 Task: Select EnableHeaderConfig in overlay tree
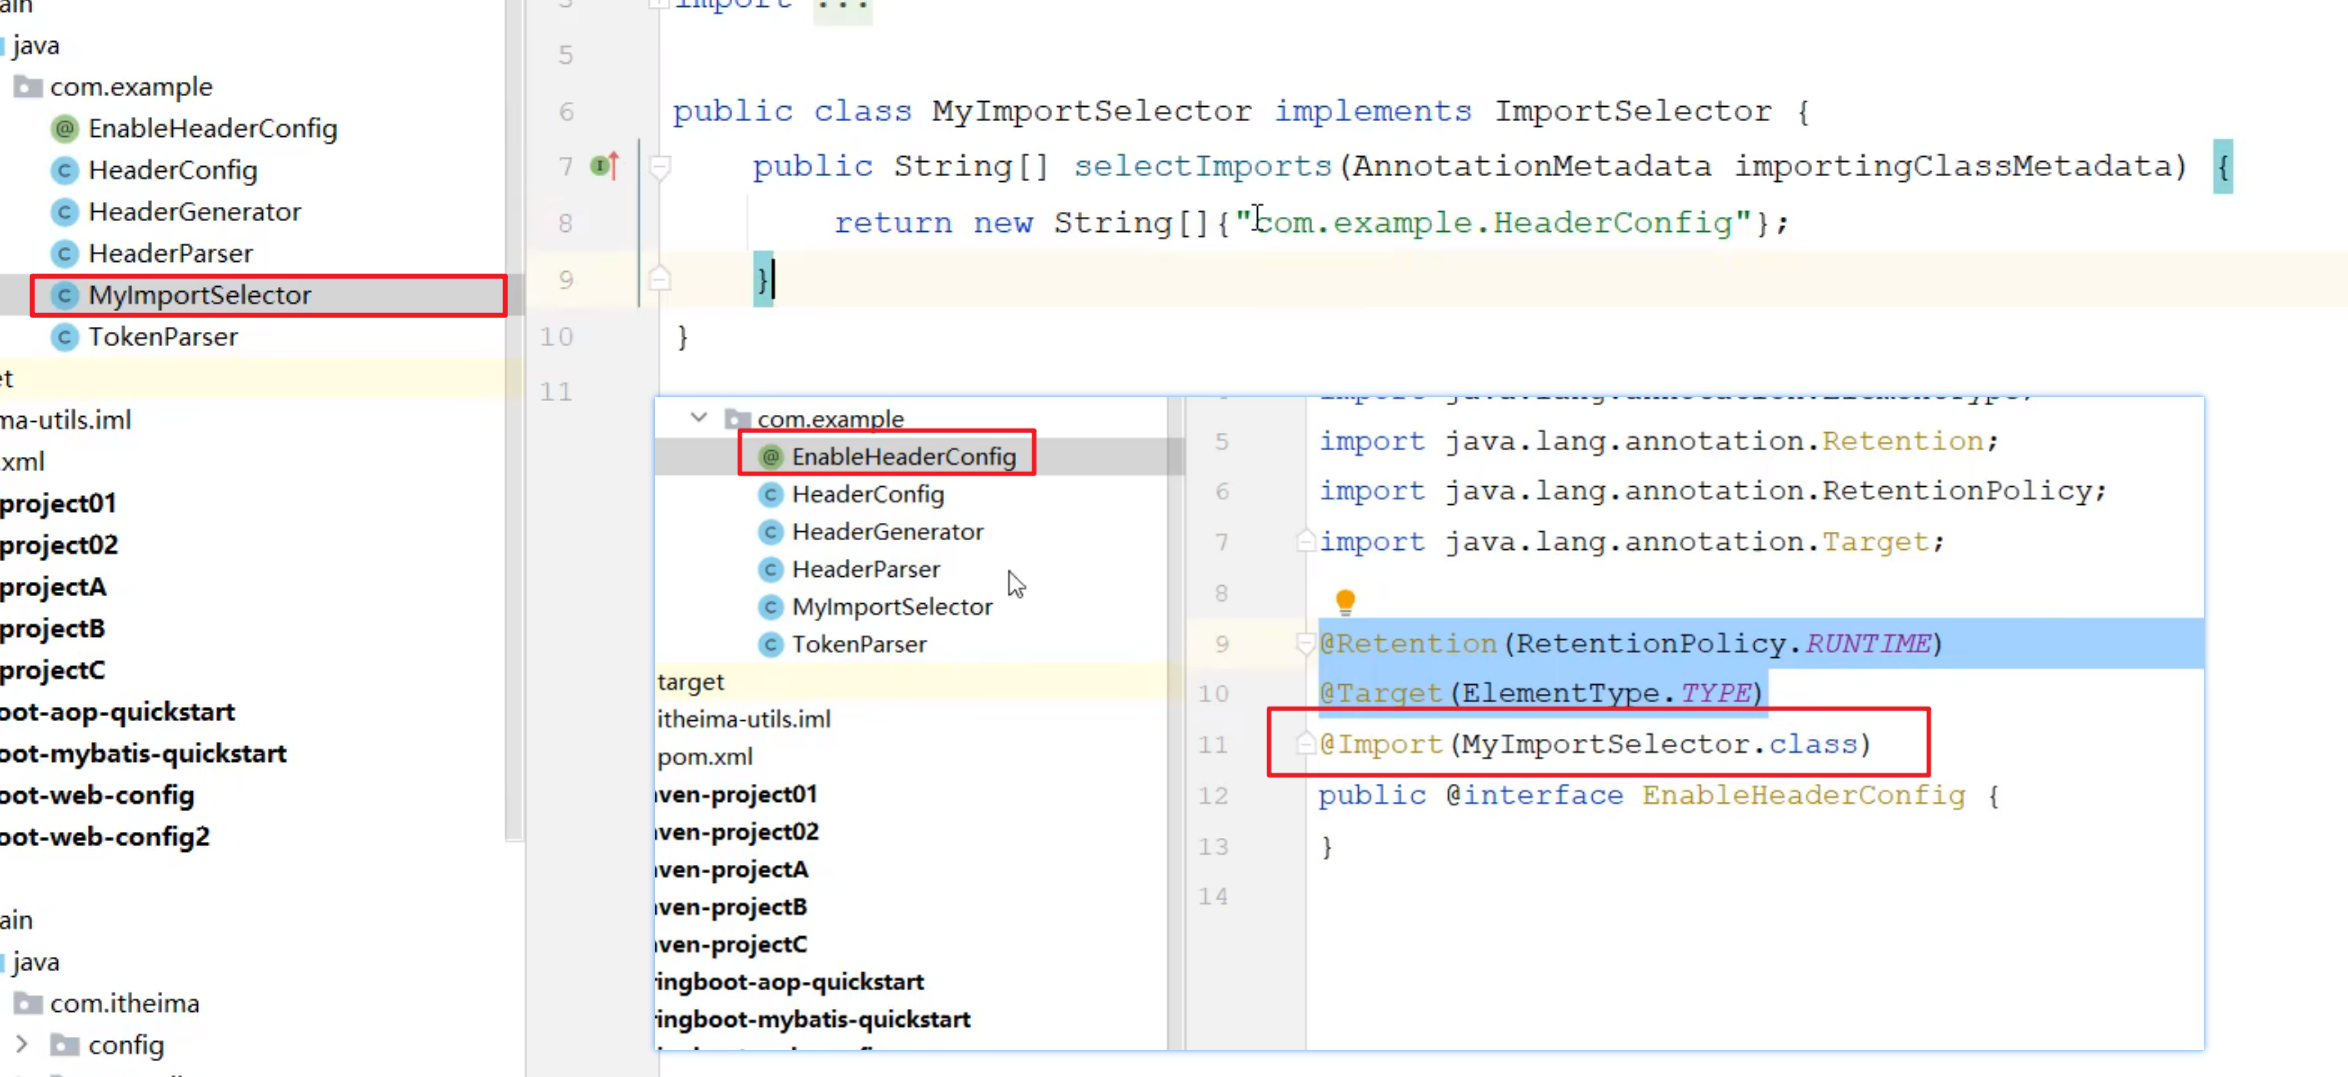pyautogui.click(x=904, y=457)
